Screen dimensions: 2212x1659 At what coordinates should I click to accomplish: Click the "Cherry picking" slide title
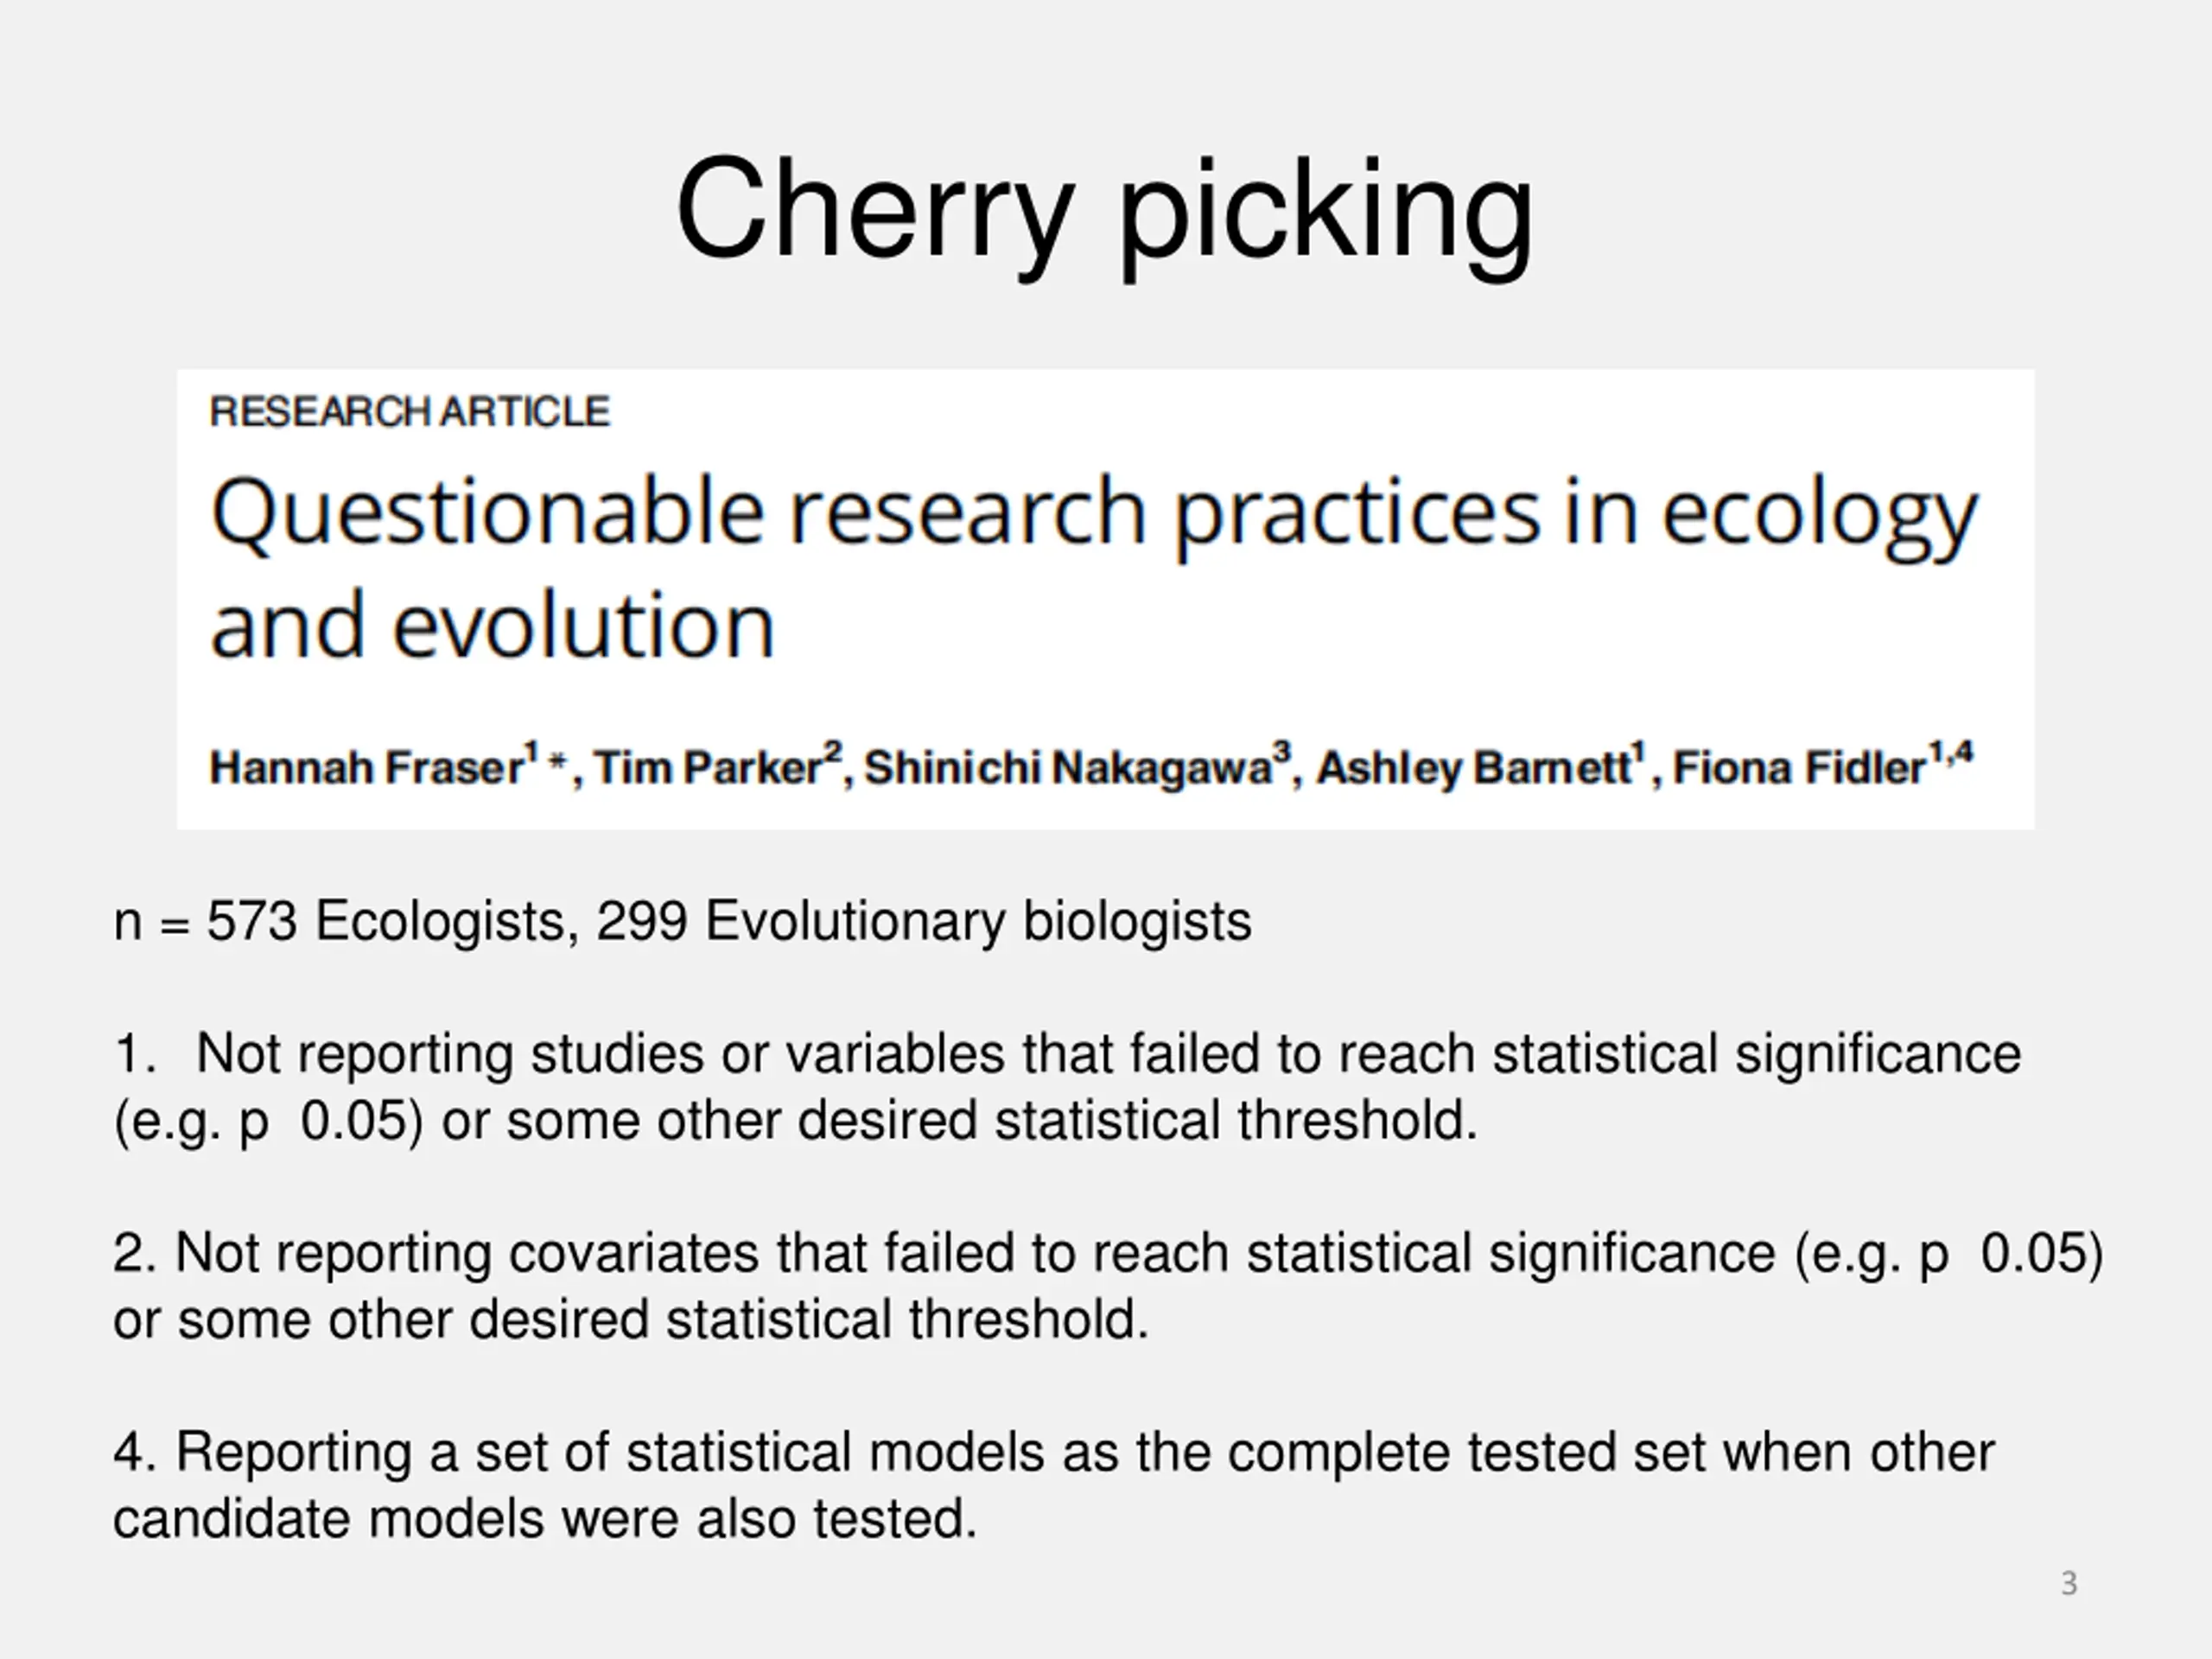coord(1104,210)
